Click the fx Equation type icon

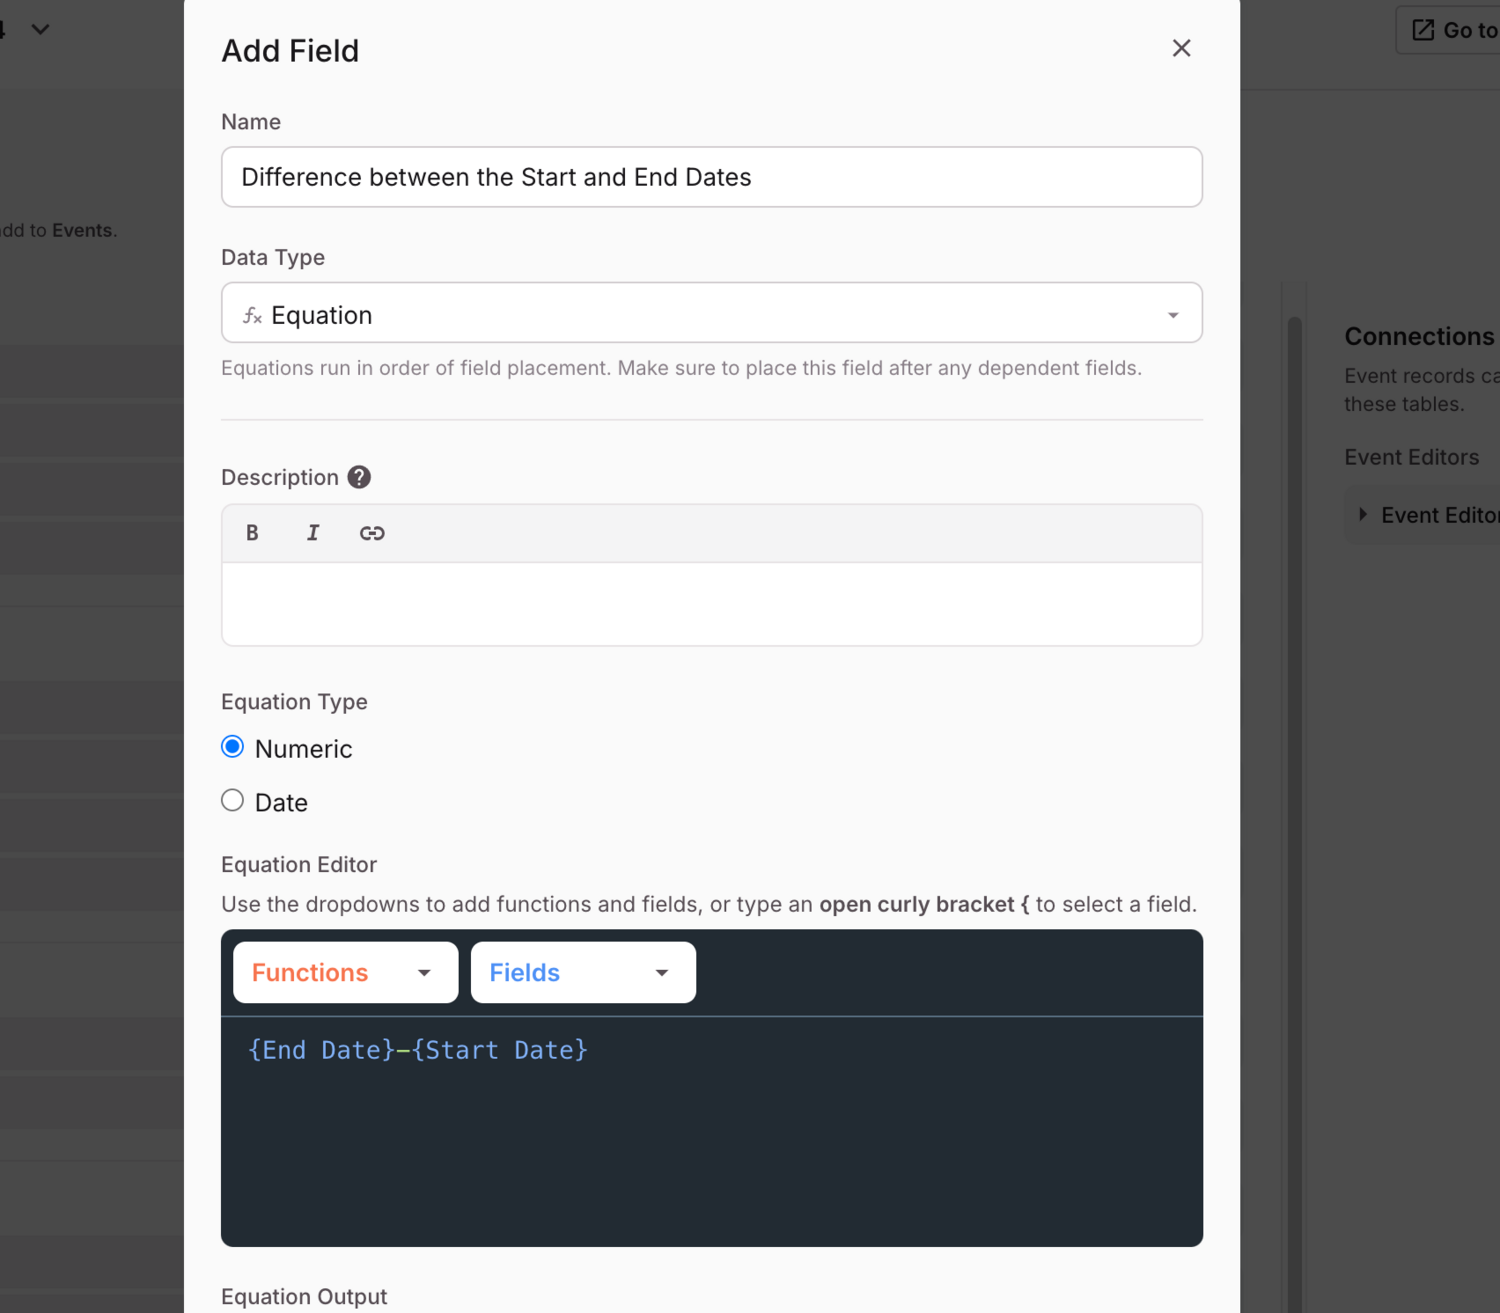252,316
